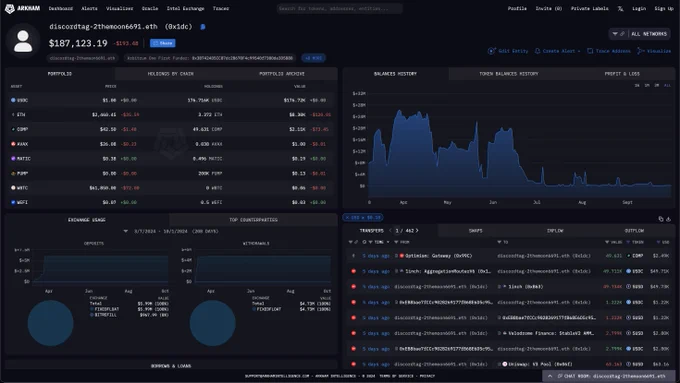Click the Edit Entity icon
The width and height of the screenshot is (680, 383).
[491, 51]
